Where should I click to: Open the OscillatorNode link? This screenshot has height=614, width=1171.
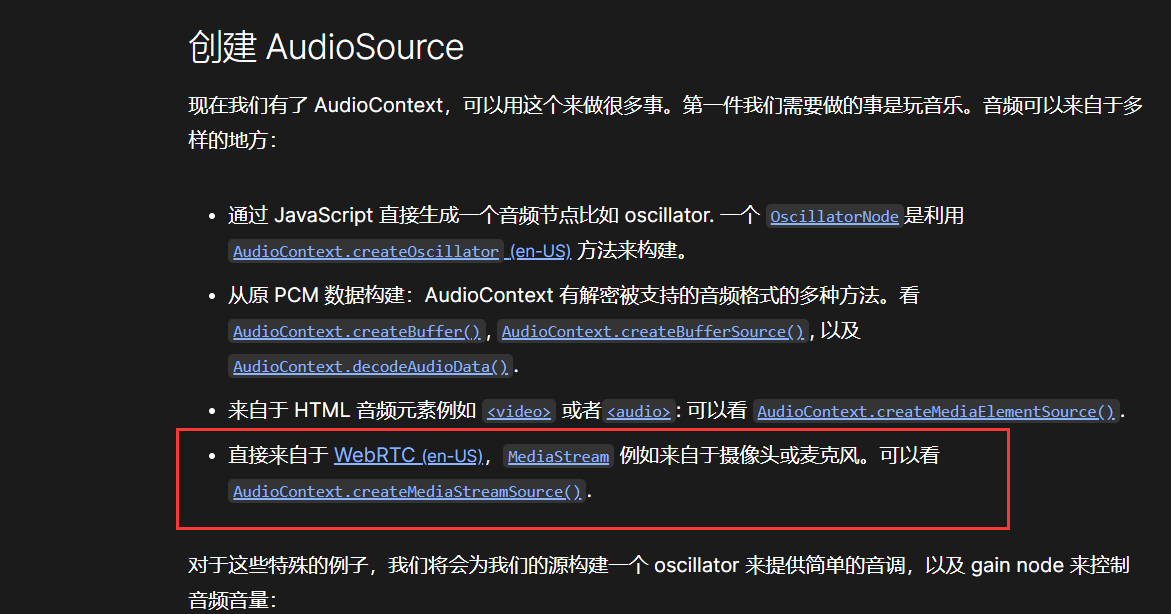click(x=834, y=217)
